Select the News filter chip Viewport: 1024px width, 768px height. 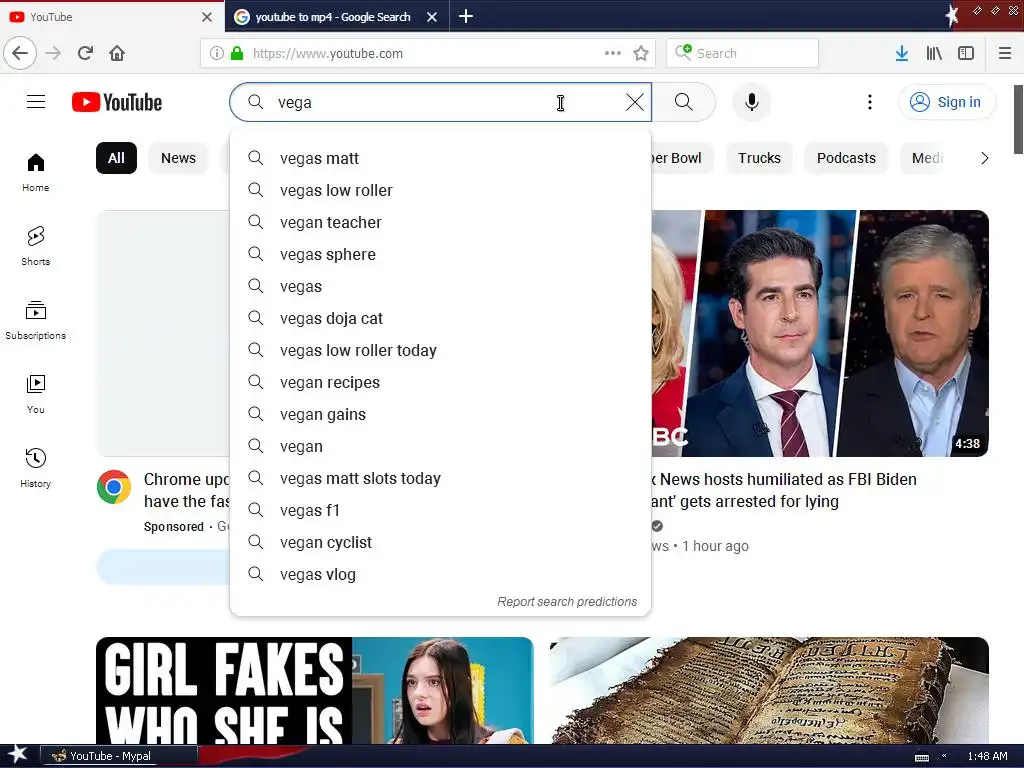[178, 158]
